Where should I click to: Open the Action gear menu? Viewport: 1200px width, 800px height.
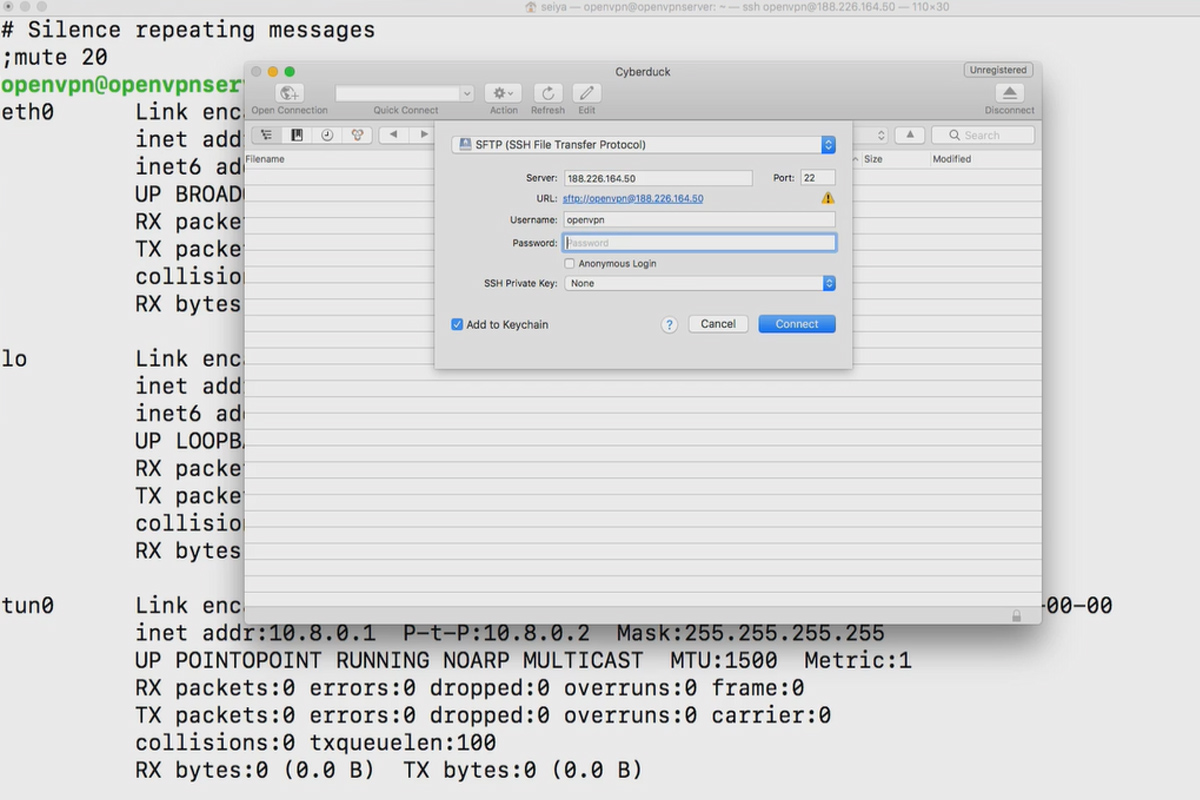(x=503, y=93)
